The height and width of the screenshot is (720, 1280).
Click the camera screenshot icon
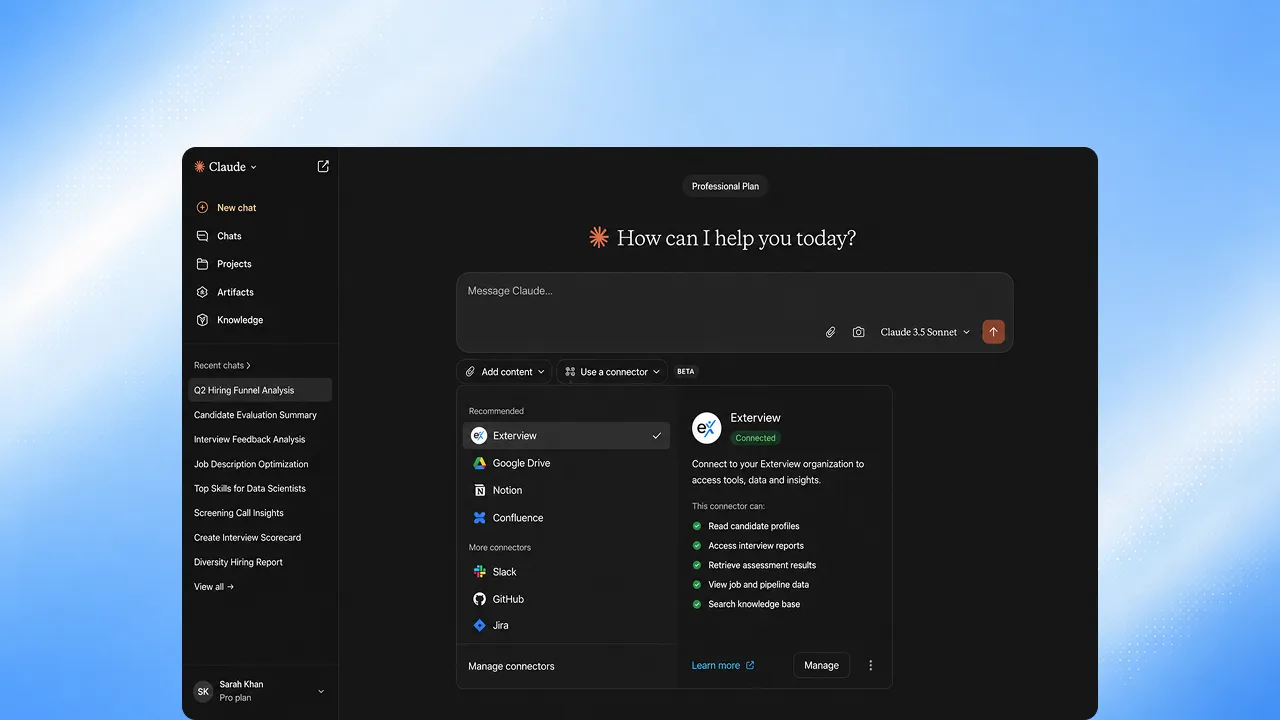pyautogui.click(x=858, y=332)
